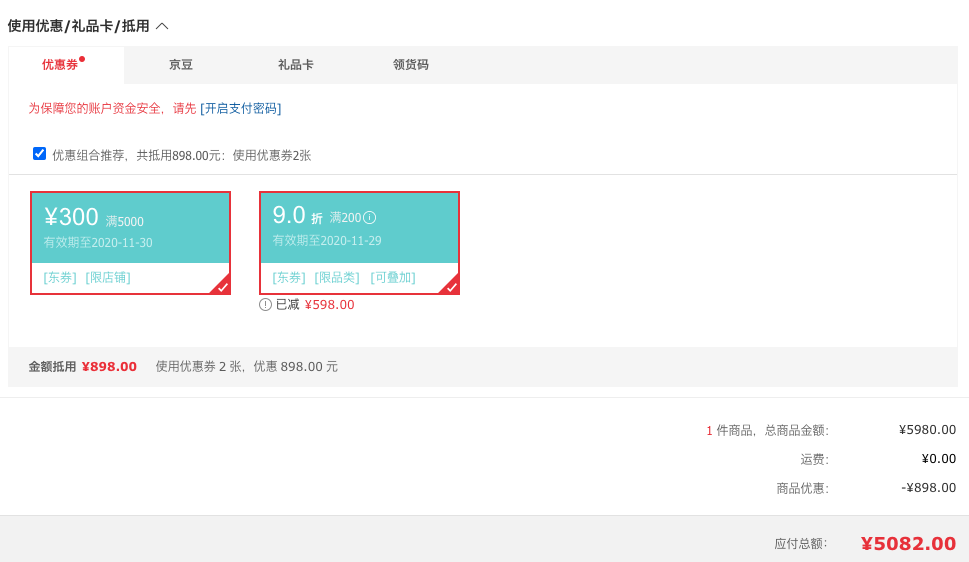The height and width of the screenshot is (562, 969).
Task: Click the warning icon next to 已减
Action: tap(265, 305)
